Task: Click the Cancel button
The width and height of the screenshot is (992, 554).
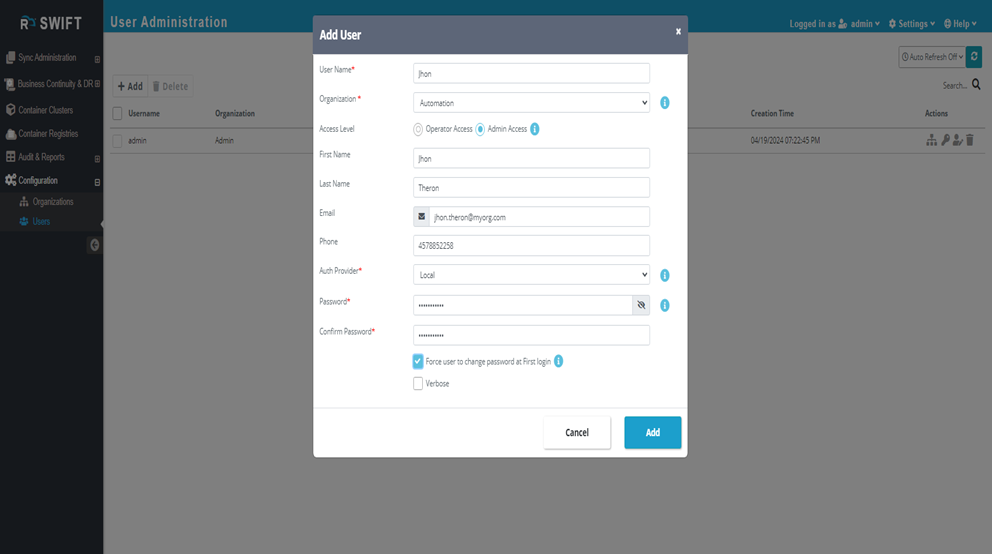Action: [x=577, y=433]
